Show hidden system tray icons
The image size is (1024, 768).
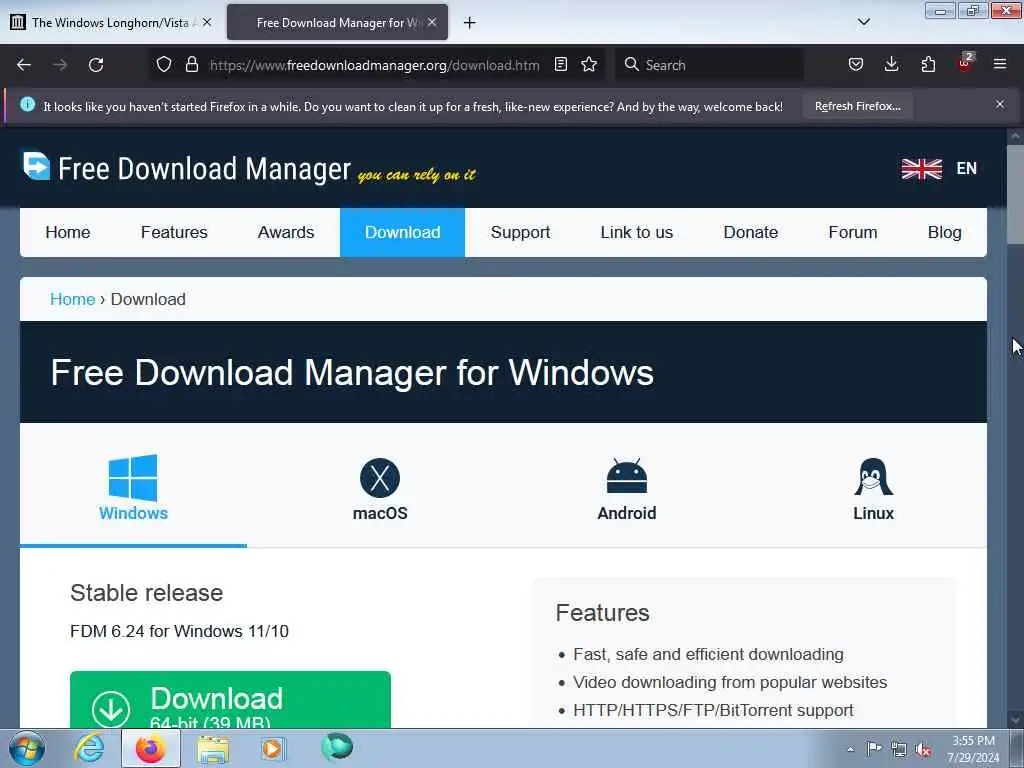click(x=850, y=749)
